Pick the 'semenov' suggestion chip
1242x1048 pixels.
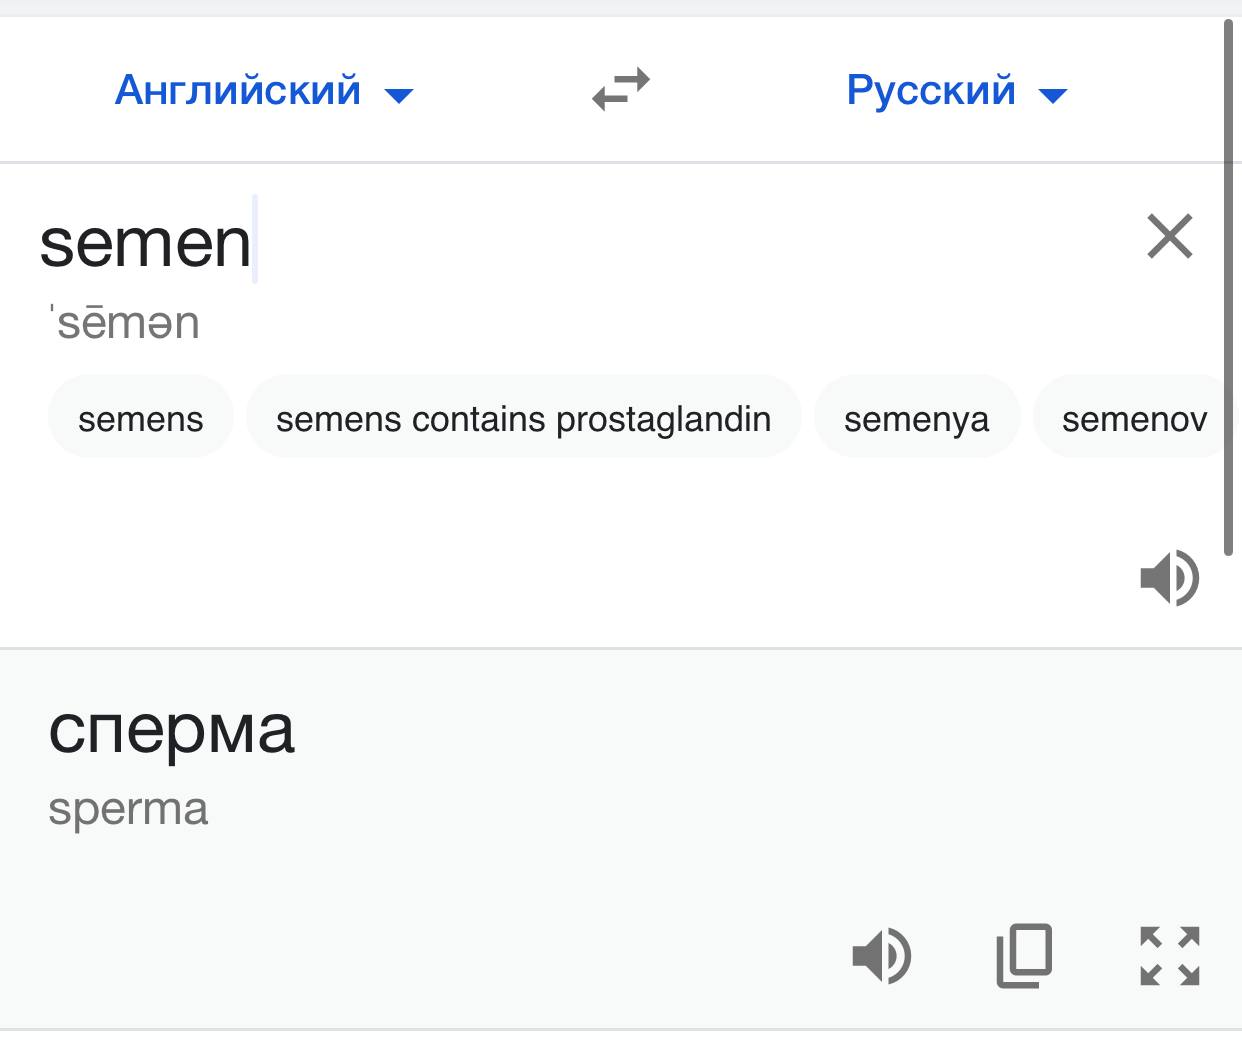click(x=1134, y=417)
